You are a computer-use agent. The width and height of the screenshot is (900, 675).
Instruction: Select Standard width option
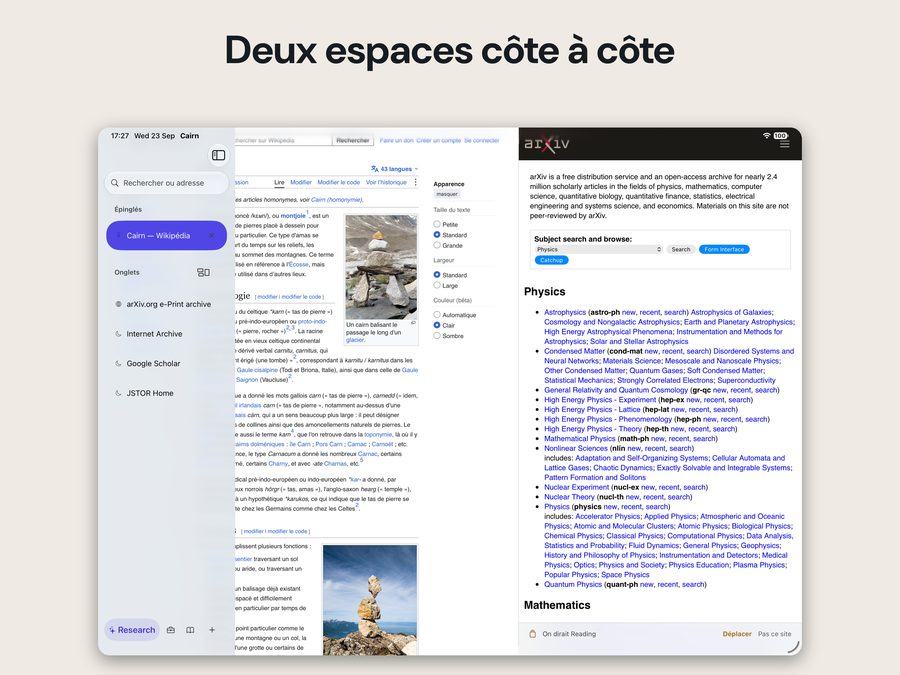[x=437, y=275]
